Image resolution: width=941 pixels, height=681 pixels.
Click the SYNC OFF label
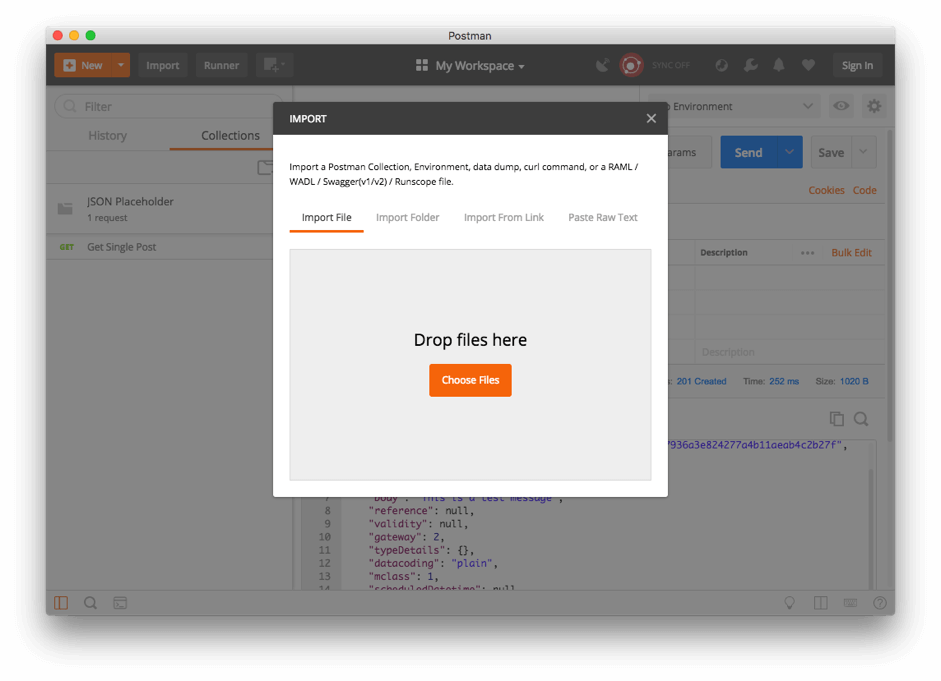tap(671, 65)
